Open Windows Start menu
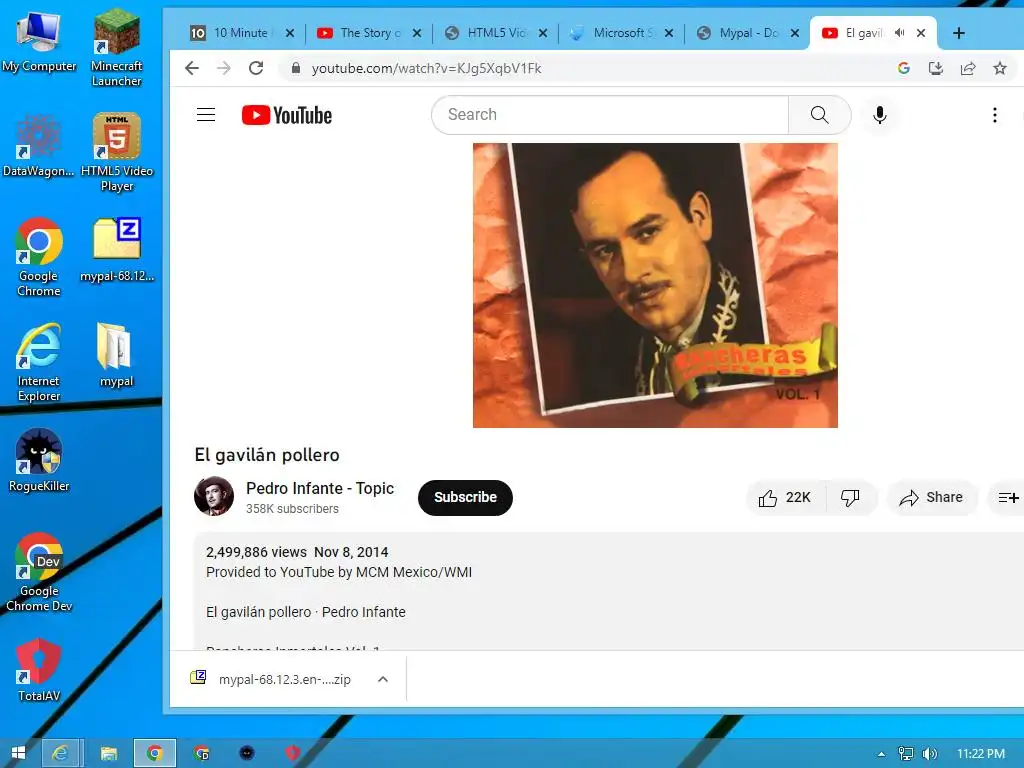This screenshot has height=768, width=1024. tap(18, 754)
